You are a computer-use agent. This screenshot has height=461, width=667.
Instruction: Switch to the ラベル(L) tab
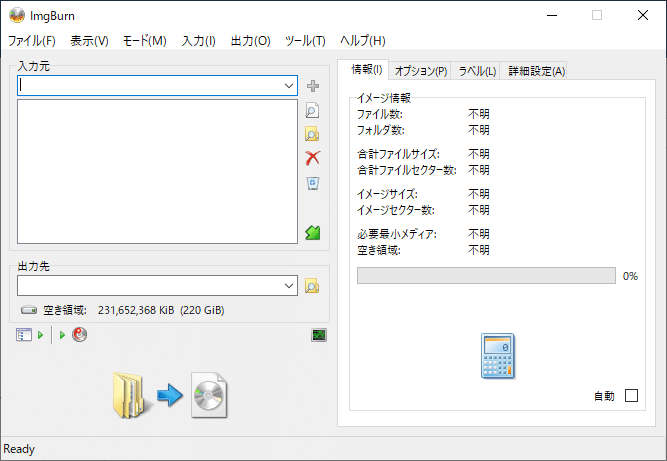point(477,71)
